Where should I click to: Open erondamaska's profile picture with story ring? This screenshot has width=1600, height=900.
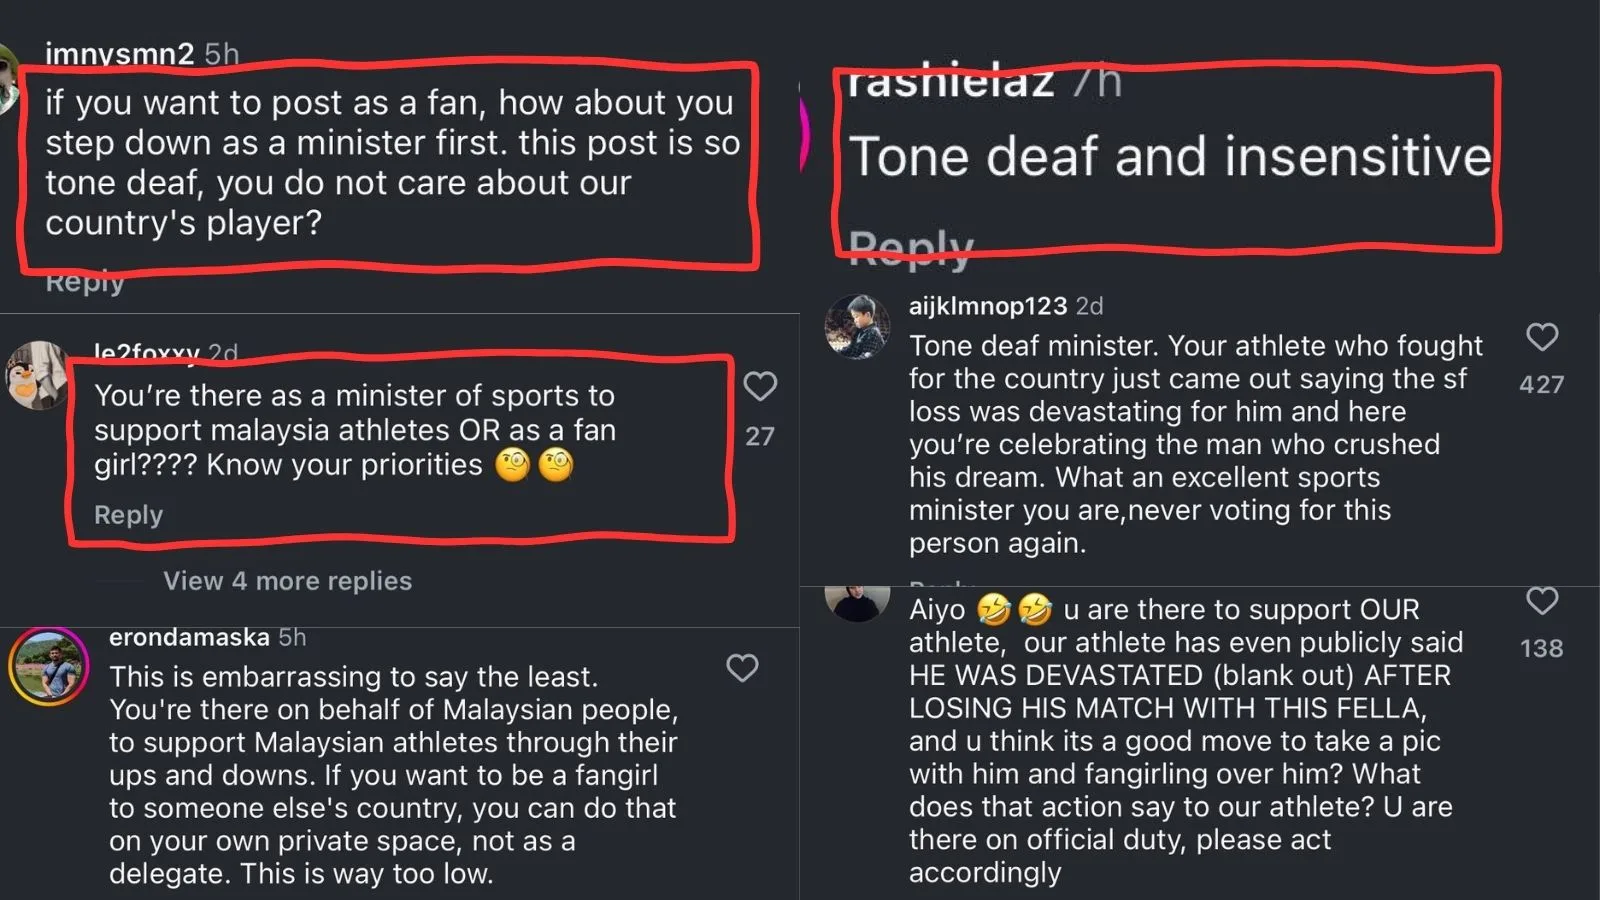(48, 667)
